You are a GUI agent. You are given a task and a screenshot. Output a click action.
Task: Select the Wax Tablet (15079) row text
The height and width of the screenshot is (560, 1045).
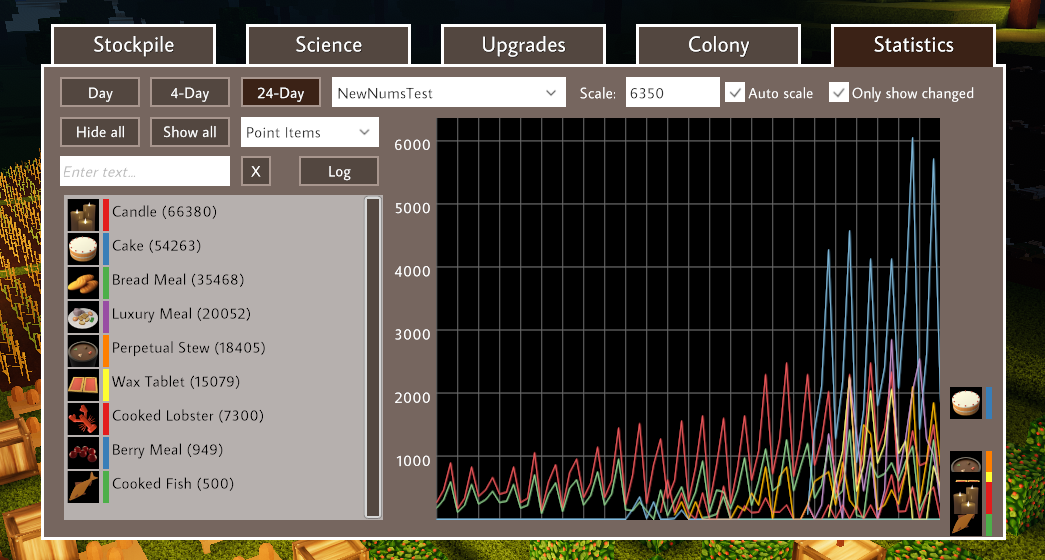[176, 382]
